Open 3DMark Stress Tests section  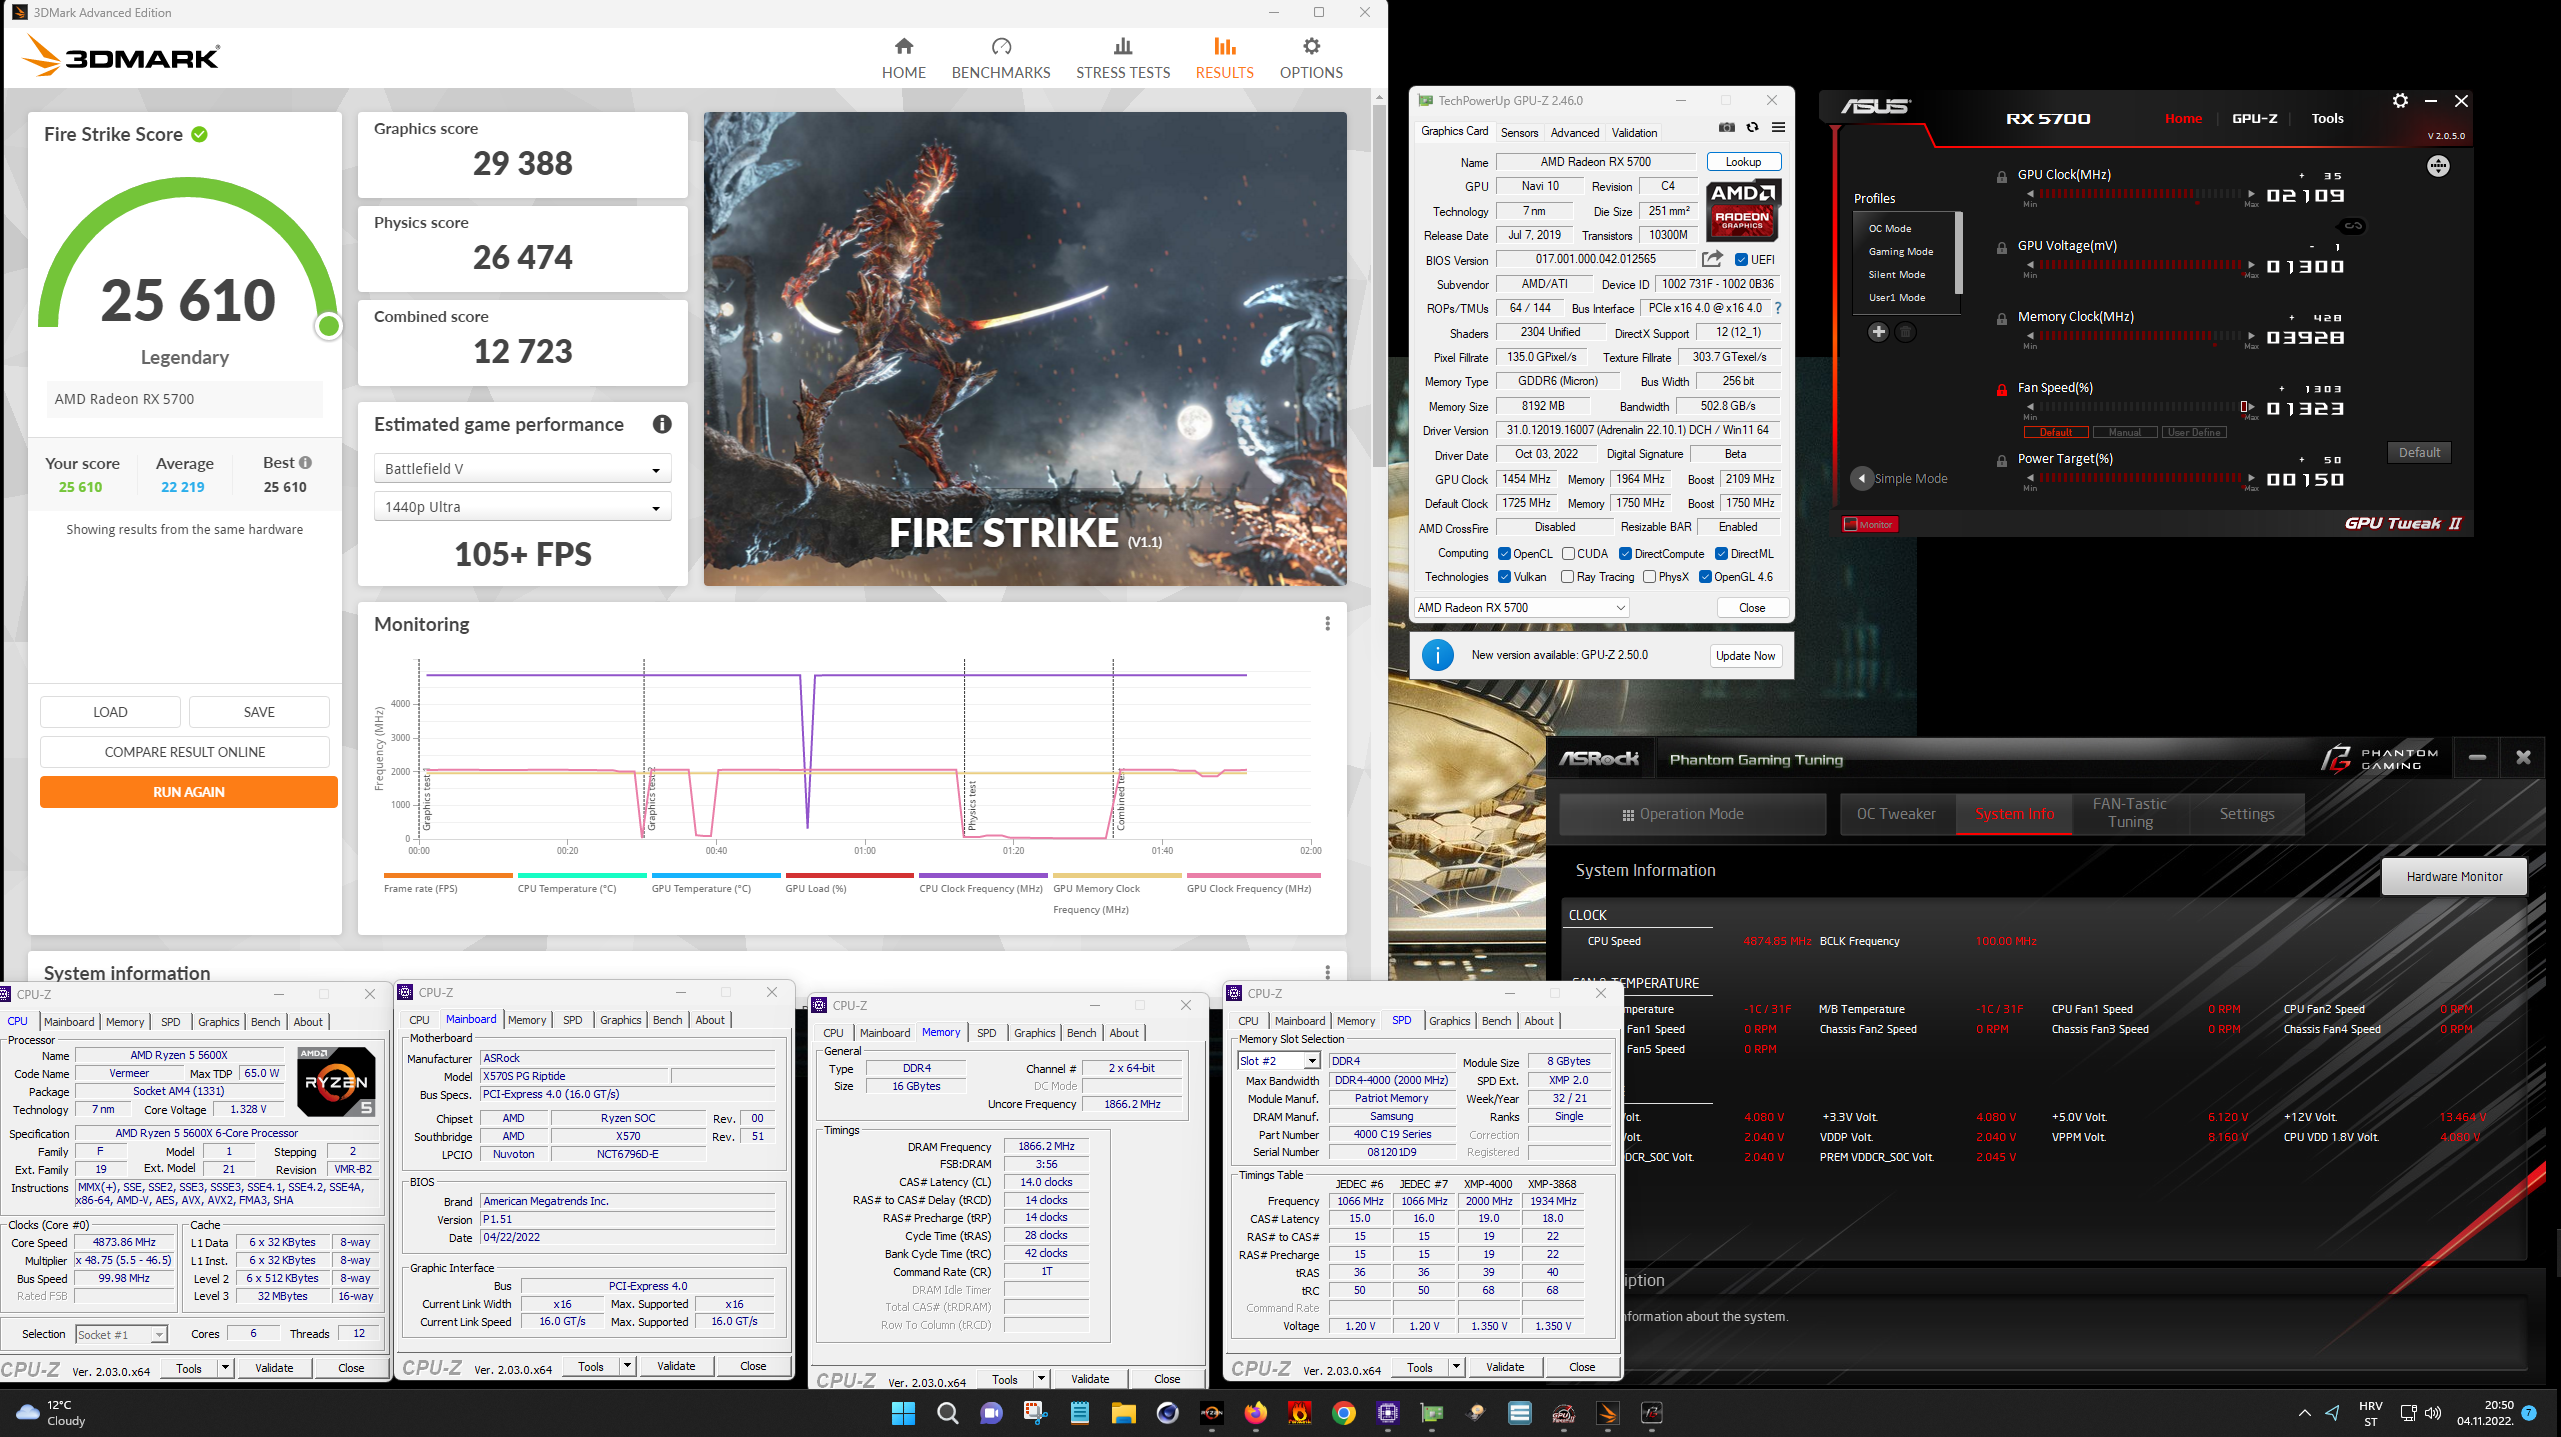tap(1123, 59)
